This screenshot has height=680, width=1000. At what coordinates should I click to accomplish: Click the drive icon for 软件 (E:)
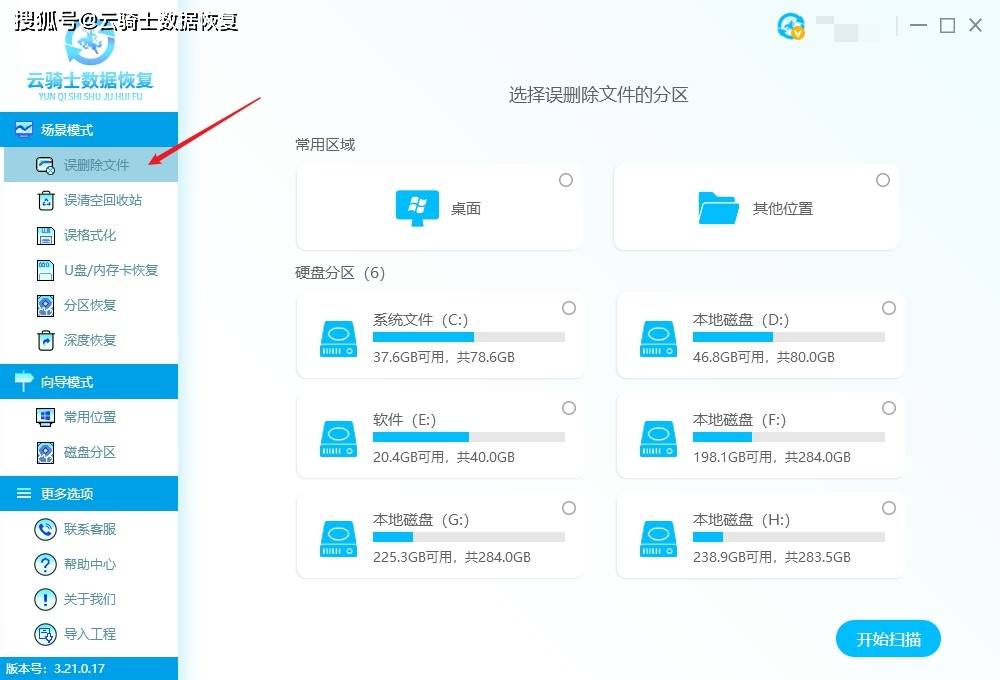pyautogui.click(x=339, y=439)
